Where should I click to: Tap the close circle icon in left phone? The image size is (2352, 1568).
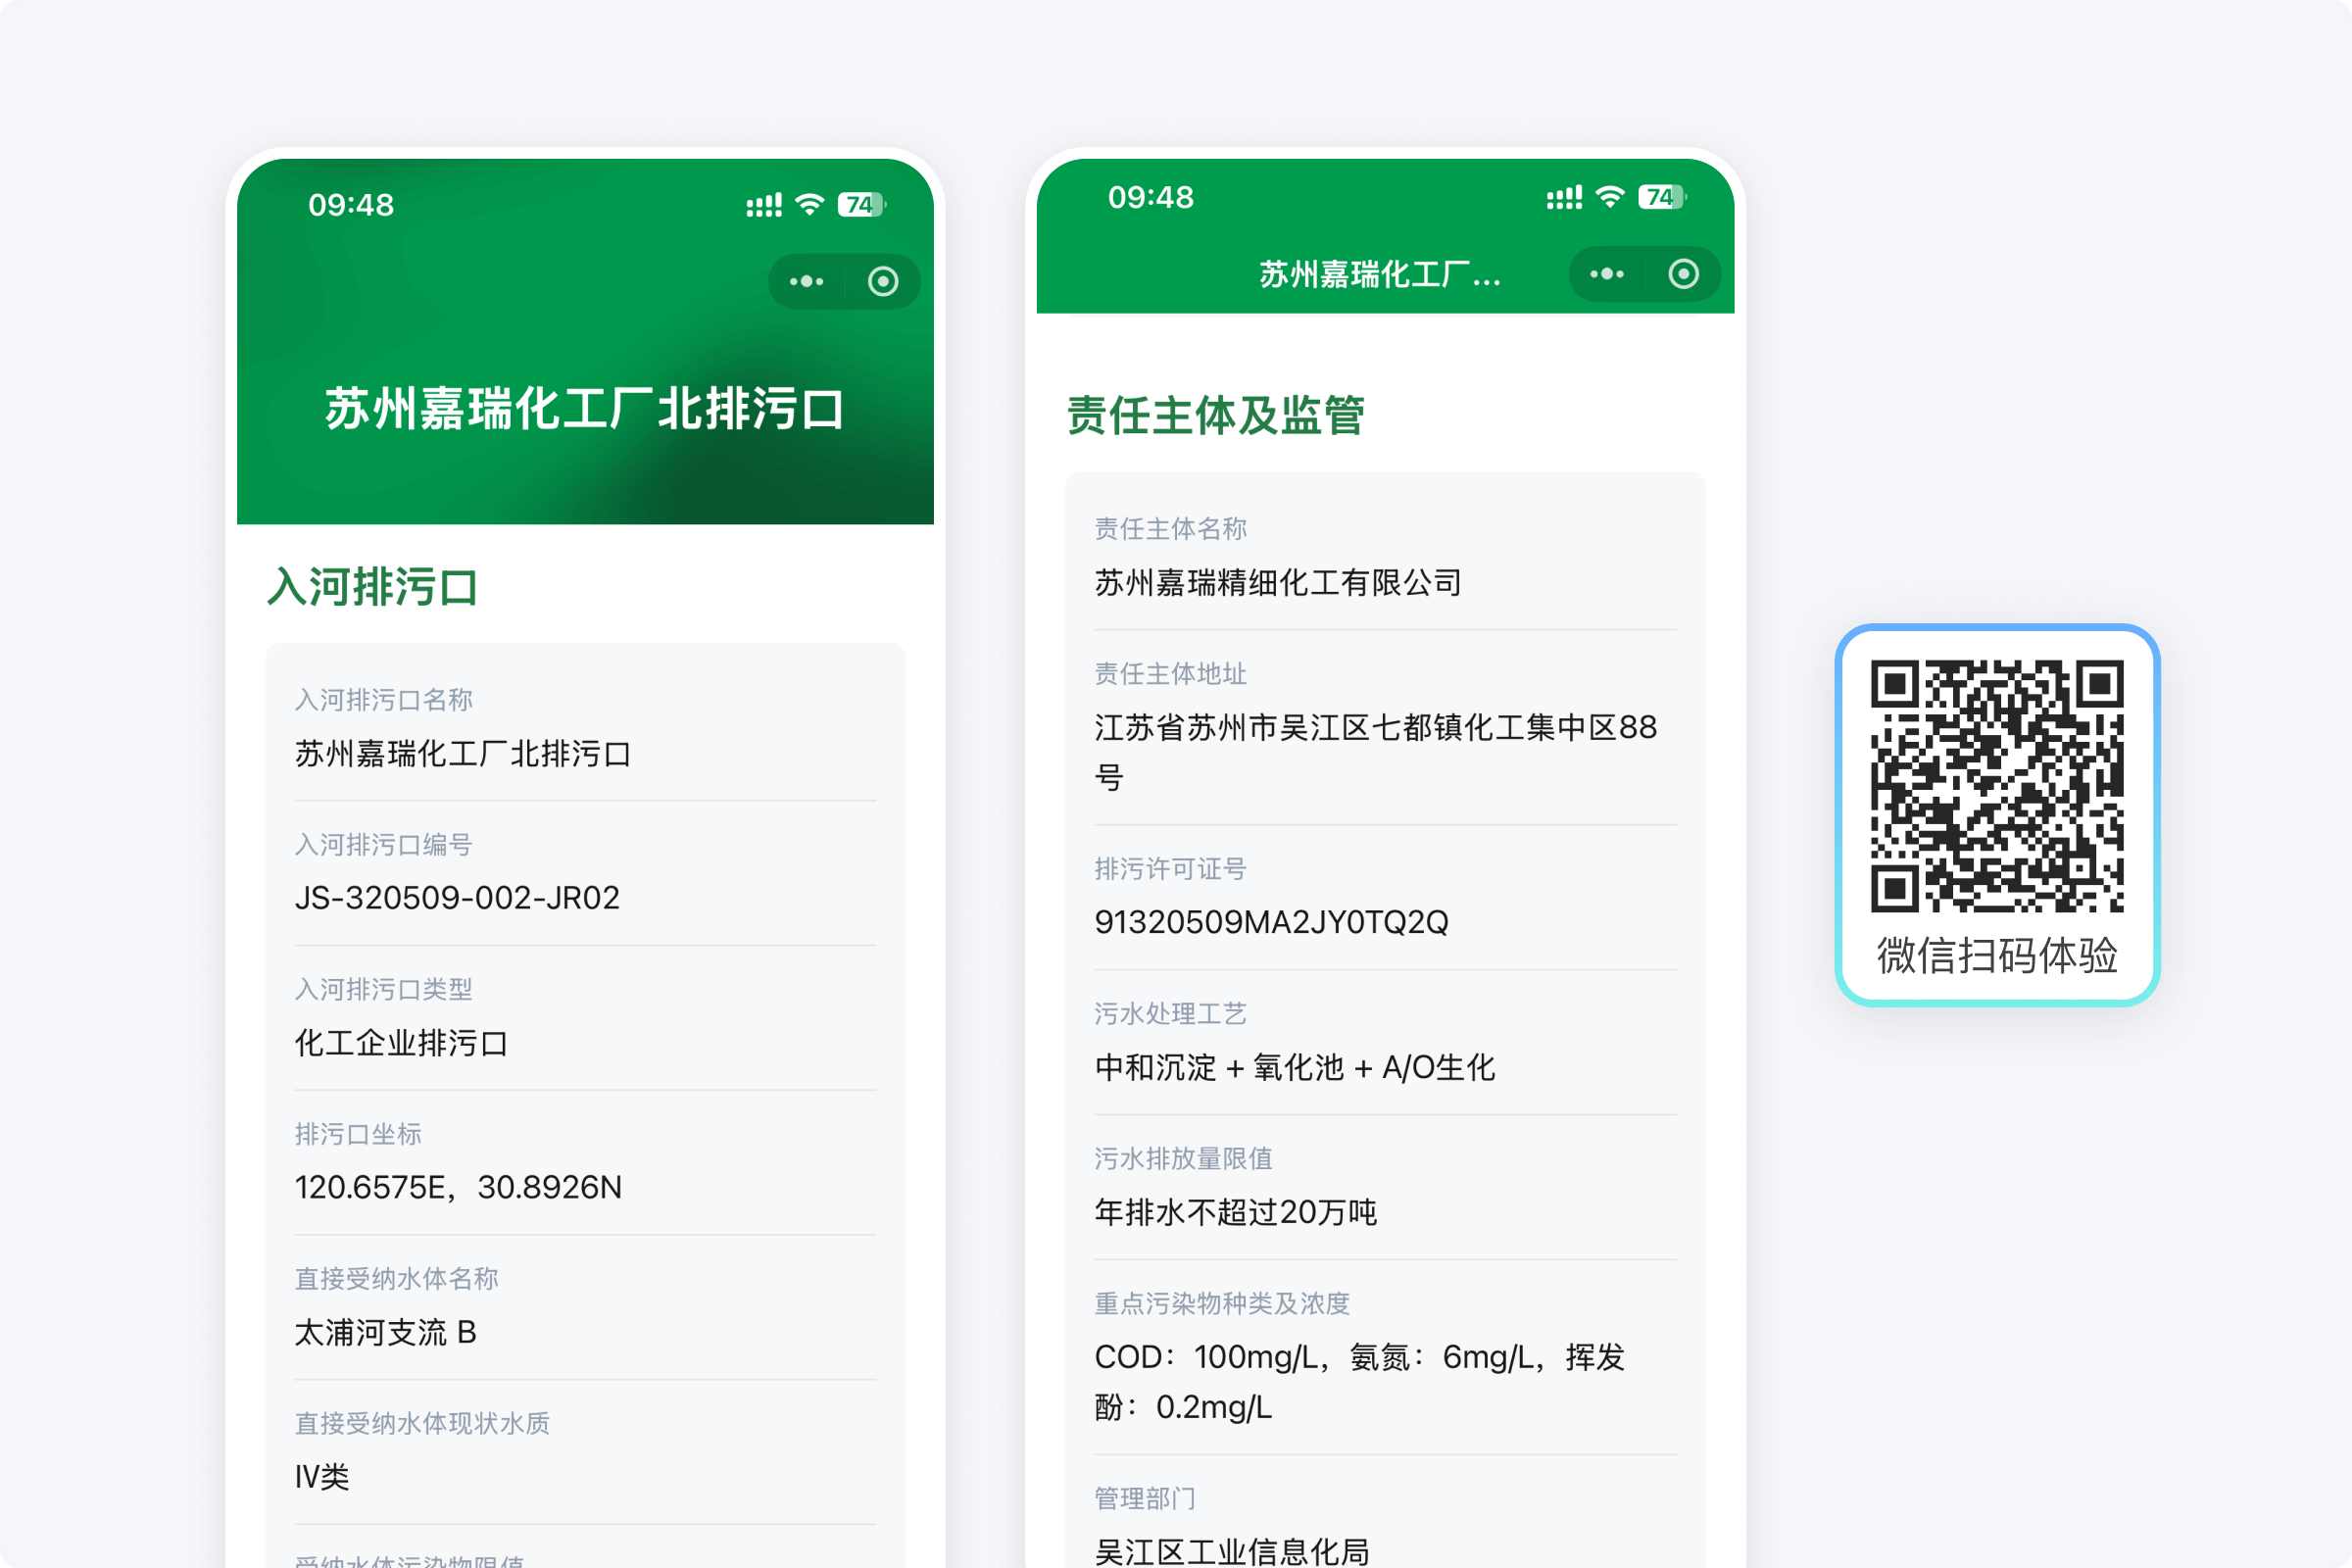[882, 282]
